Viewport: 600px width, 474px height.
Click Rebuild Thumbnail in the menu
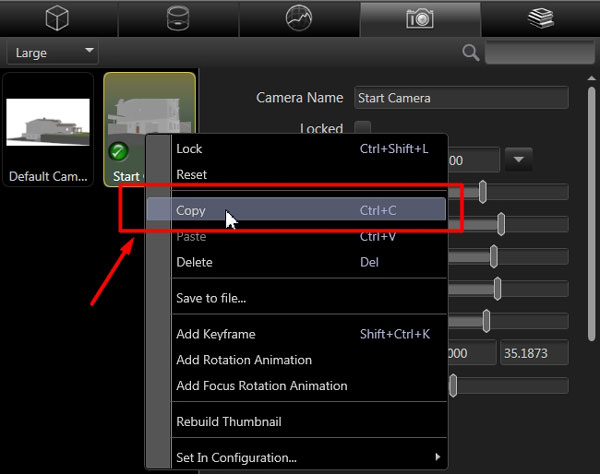pos(226,421)
